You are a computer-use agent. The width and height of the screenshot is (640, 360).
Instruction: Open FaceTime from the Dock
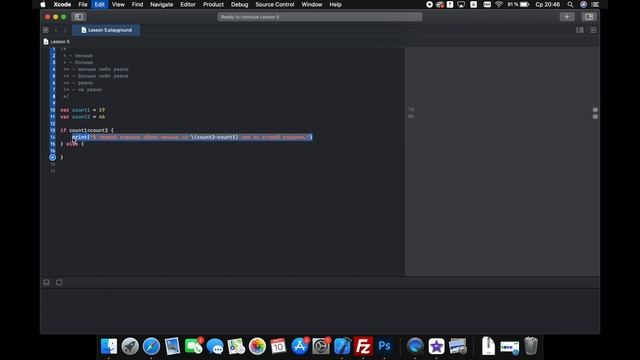tap(194, 346)
